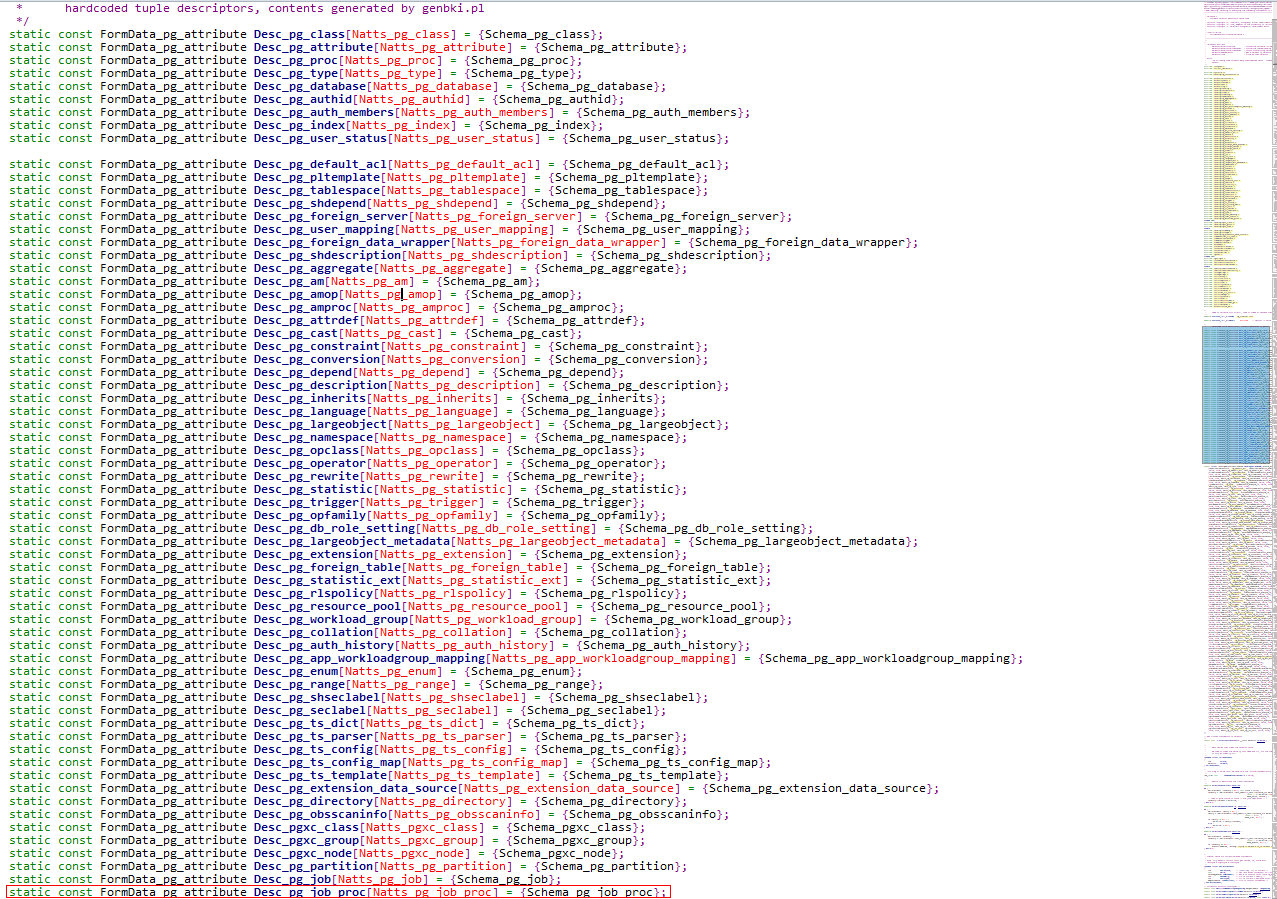This screenshot has width=1277, height=899.
Task: Click Desc_pg_ts_dict identifier
Action: 306,723
